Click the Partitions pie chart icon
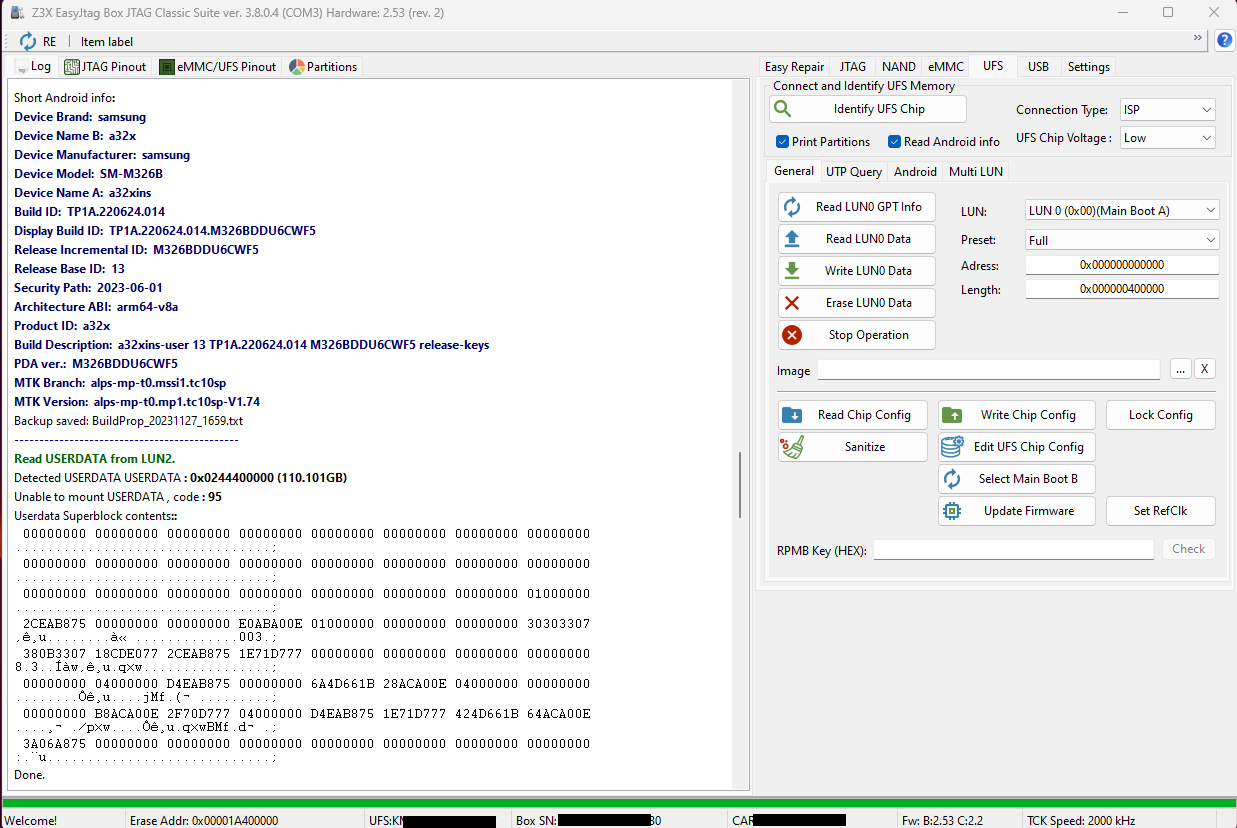This screenshot has height=828, width=1237. click(x=297, y=67)
